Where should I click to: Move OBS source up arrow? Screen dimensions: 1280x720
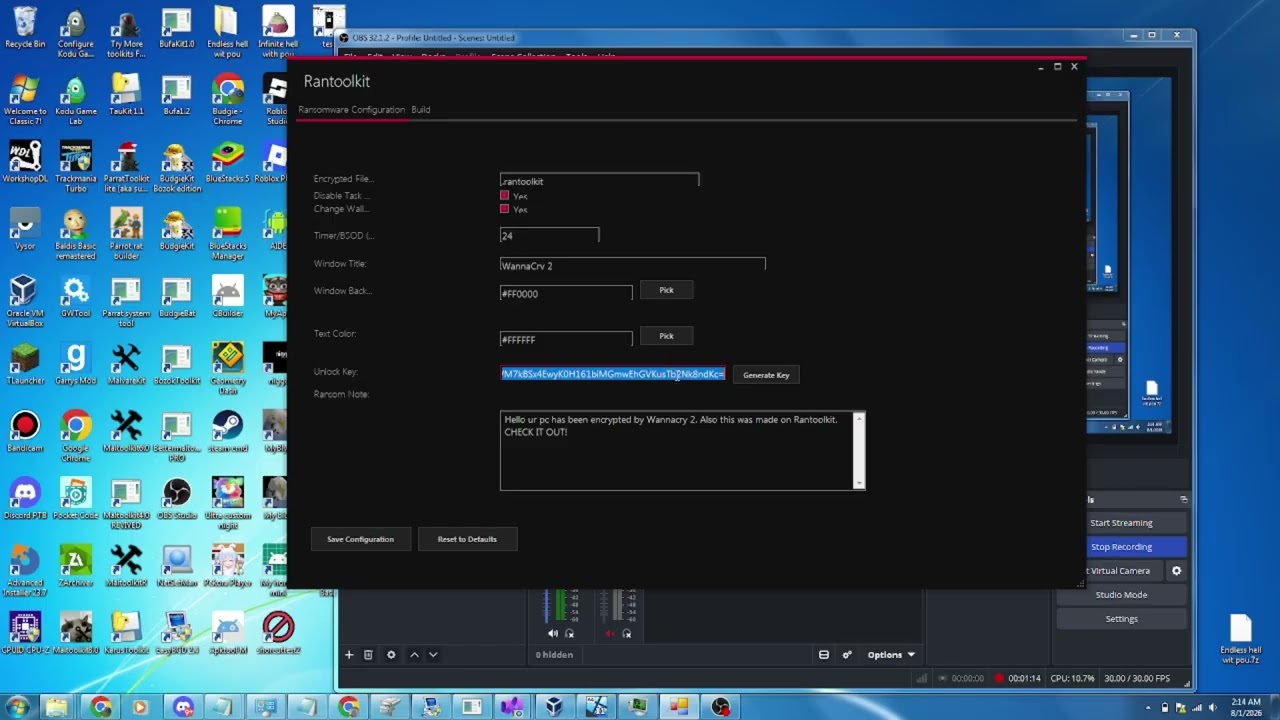click(414, 655)
